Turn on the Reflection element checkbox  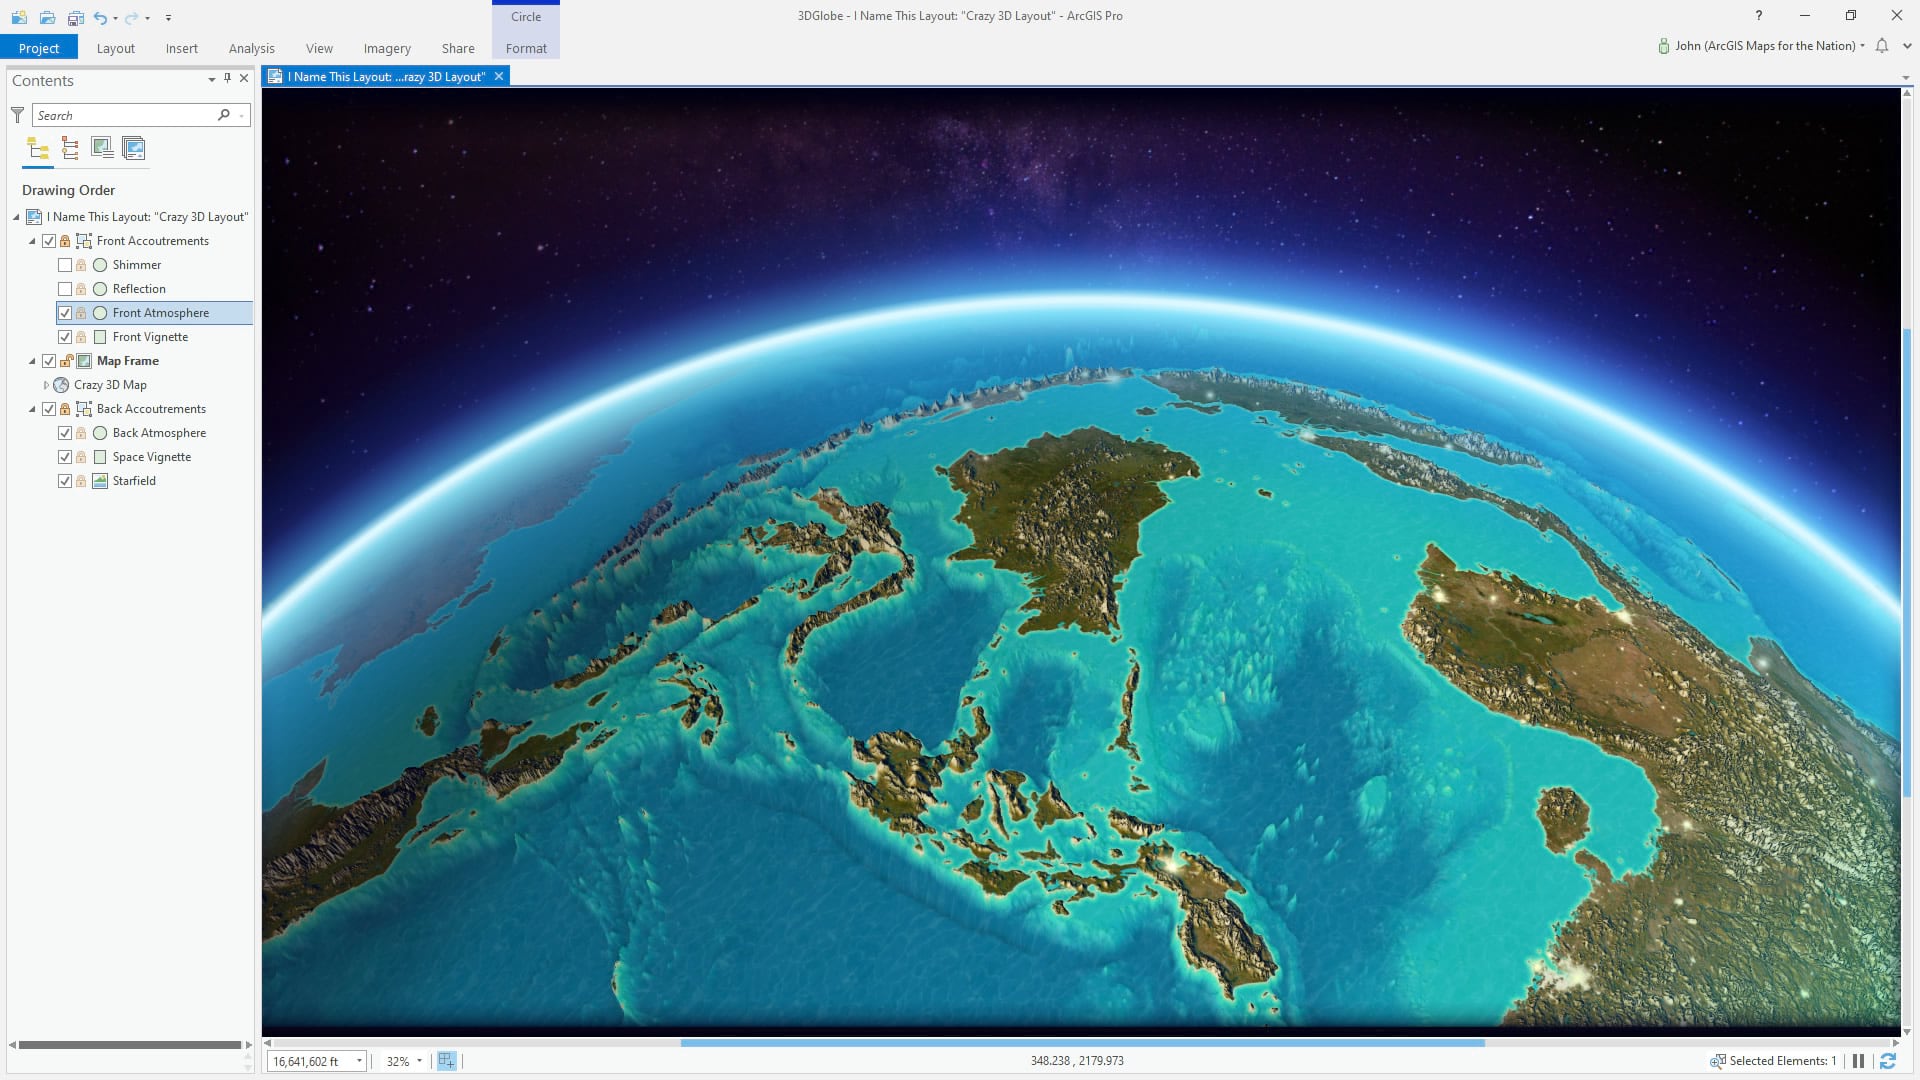65,289
